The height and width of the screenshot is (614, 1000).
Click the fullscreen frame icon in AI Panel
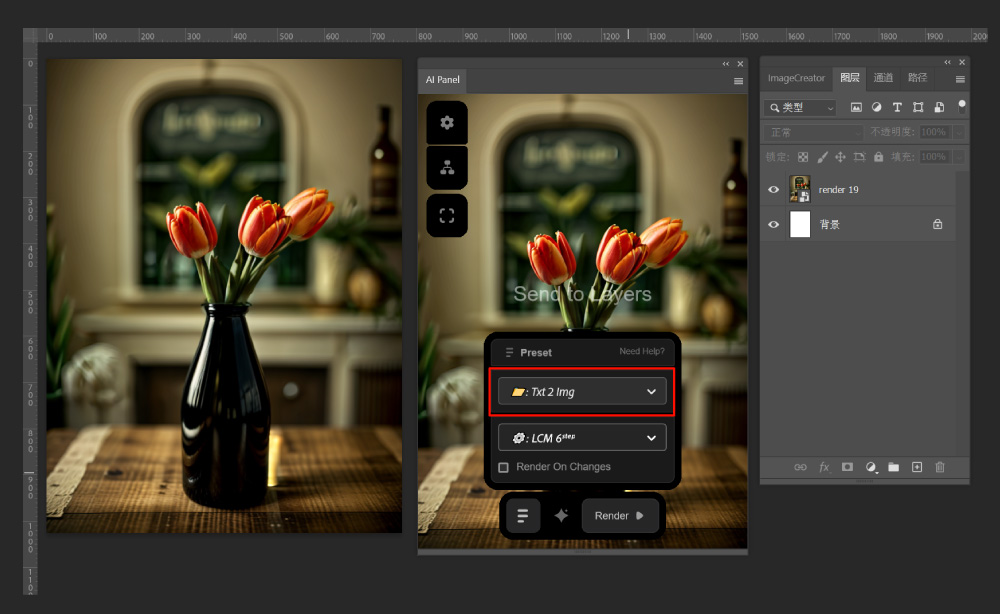447,215
